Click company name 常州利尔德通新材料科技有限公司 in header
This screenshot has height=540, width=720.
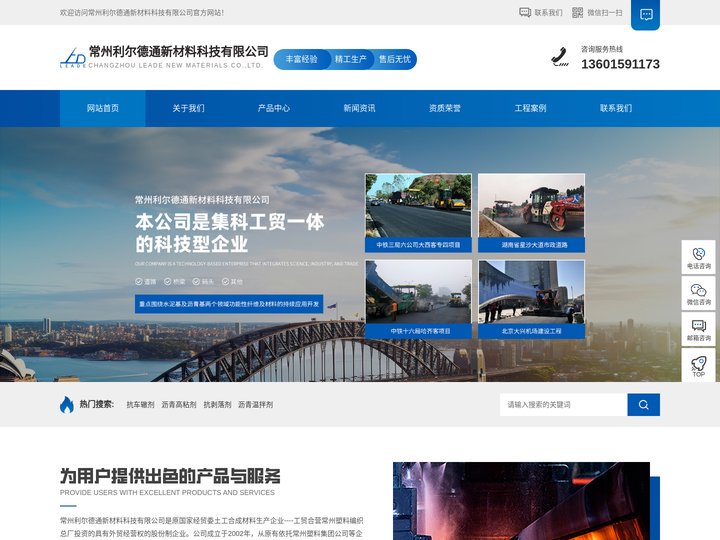[x=178, y=51]
